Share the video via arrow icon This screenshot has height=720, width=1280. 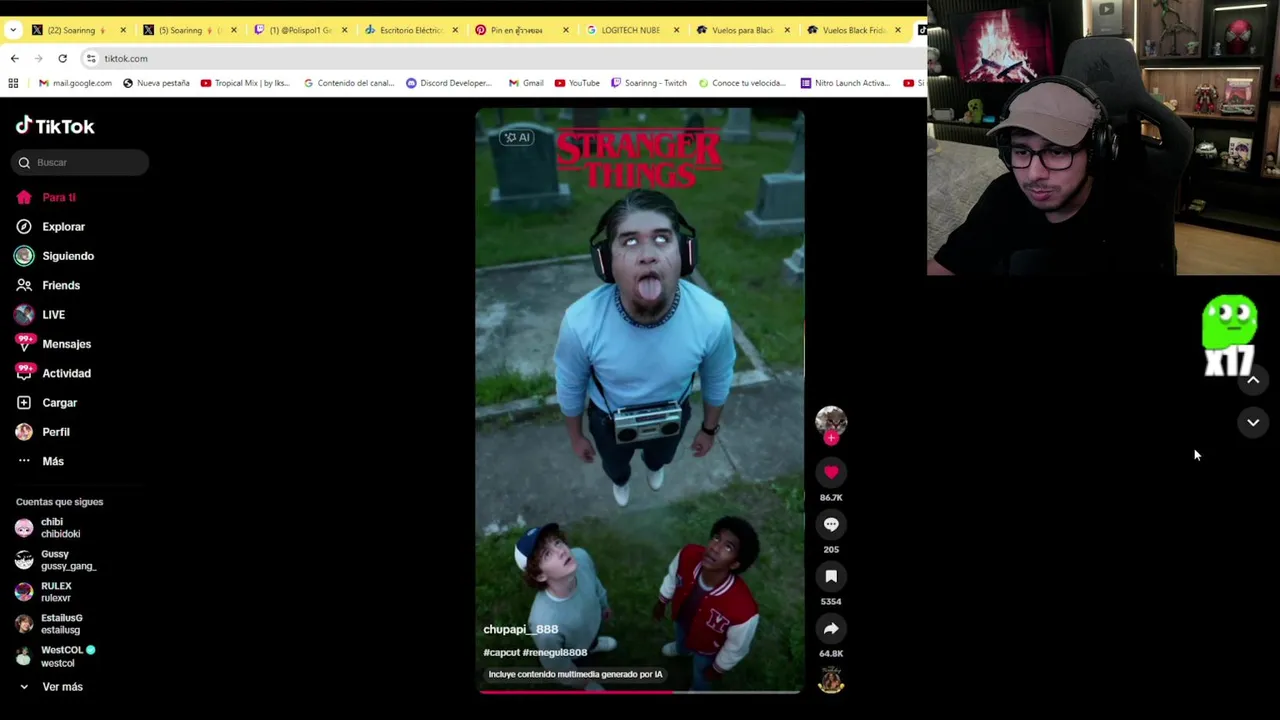[831, 628]
